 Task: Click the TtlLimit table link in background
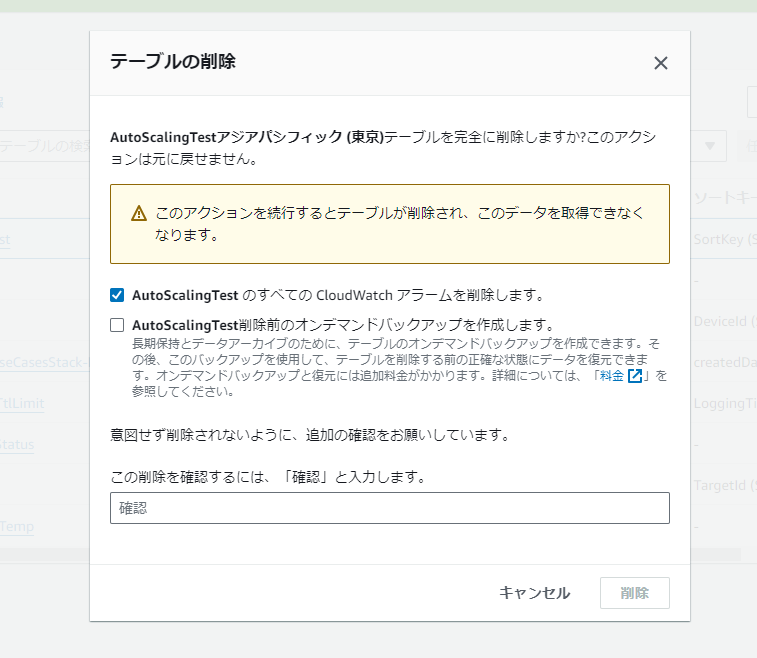point(22,404)
